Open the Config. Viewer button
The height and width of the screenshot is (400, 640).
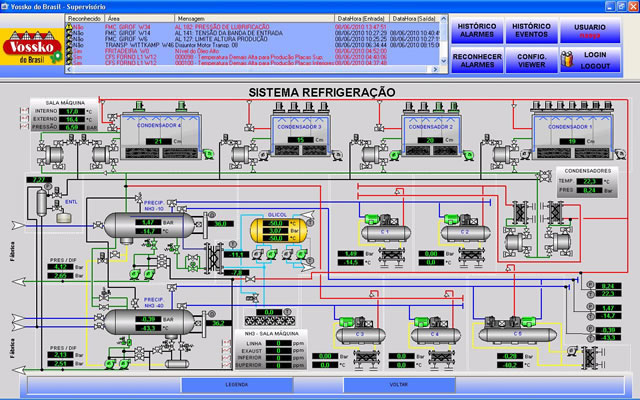531,60
